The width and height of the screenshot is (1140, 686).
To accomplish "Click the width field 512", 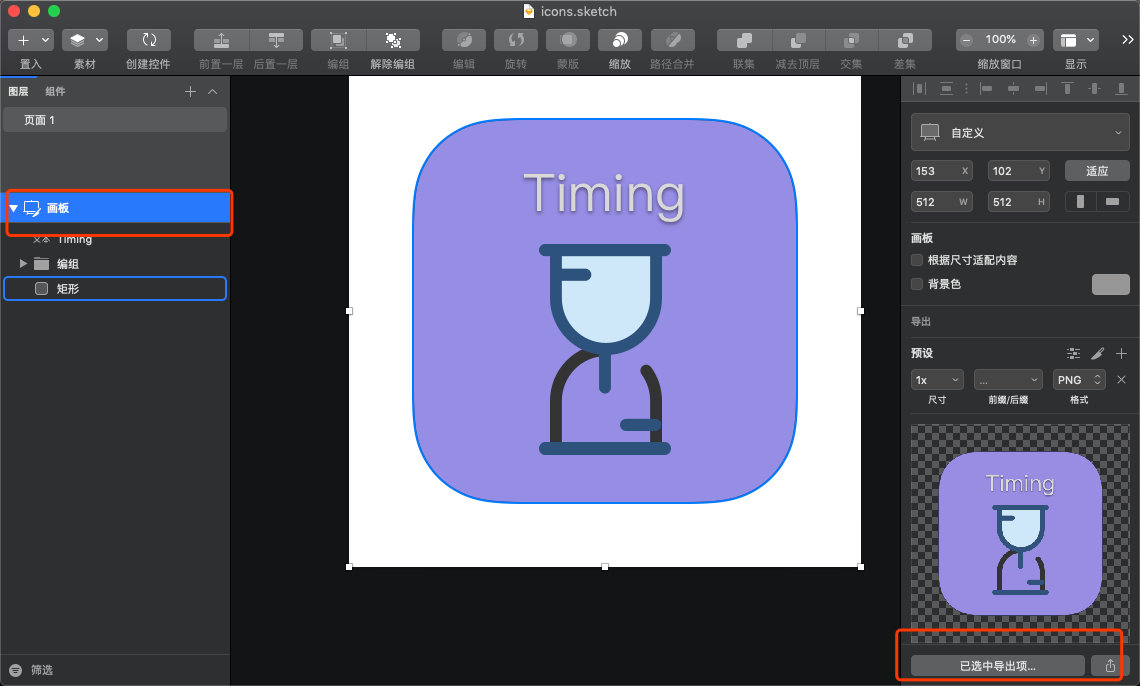I will (x=942, y=202).
